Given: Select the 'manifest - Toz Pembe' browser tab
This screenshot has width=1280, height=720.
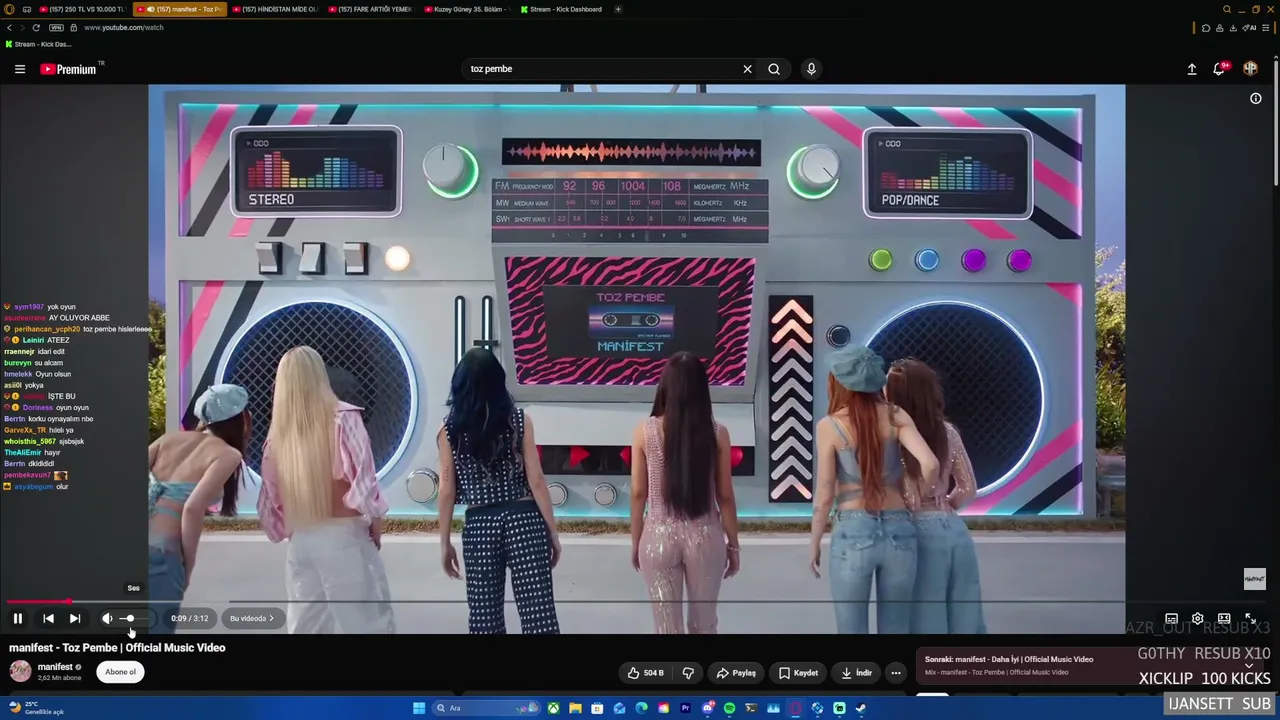Looking at the screenshot, I should point(180,9).
